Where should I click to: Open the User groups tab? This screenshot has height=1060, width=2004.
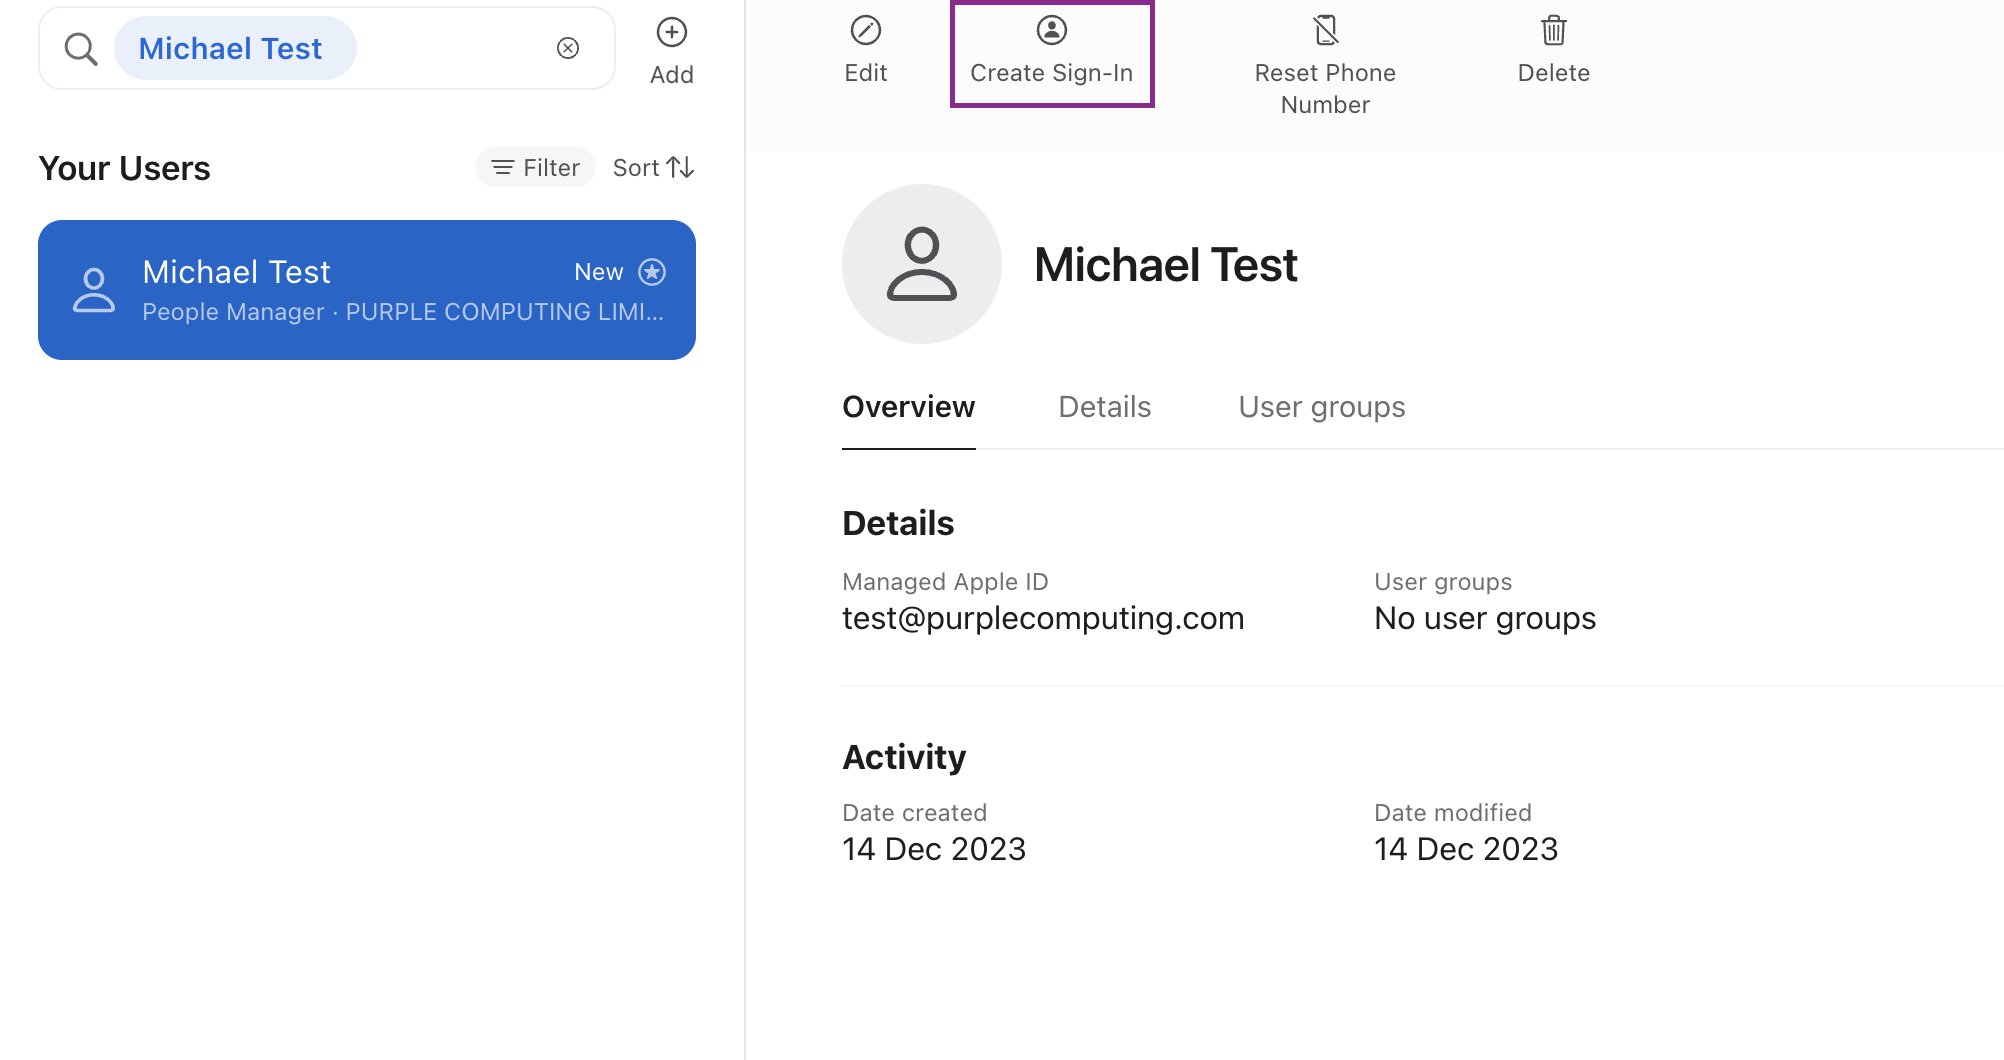point(1321,406)
